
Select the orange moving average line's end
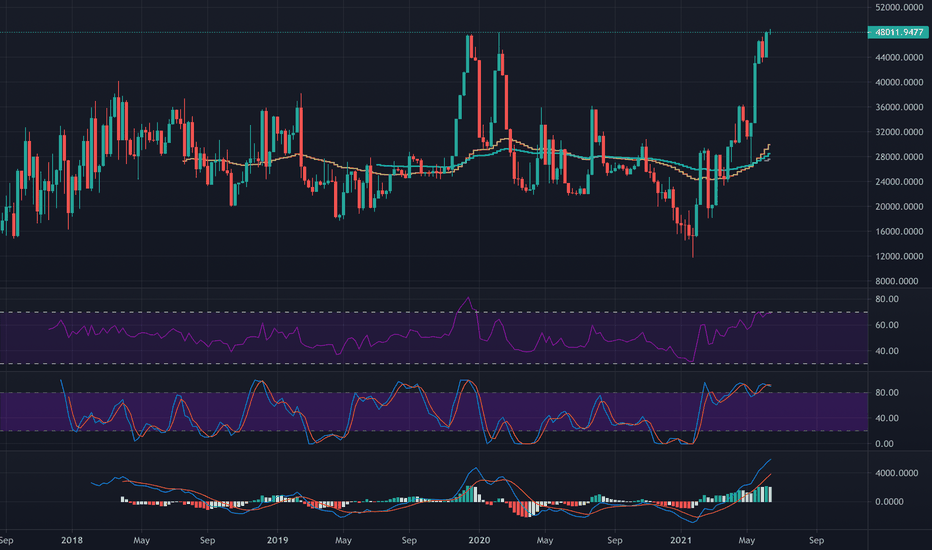point(769,145)
